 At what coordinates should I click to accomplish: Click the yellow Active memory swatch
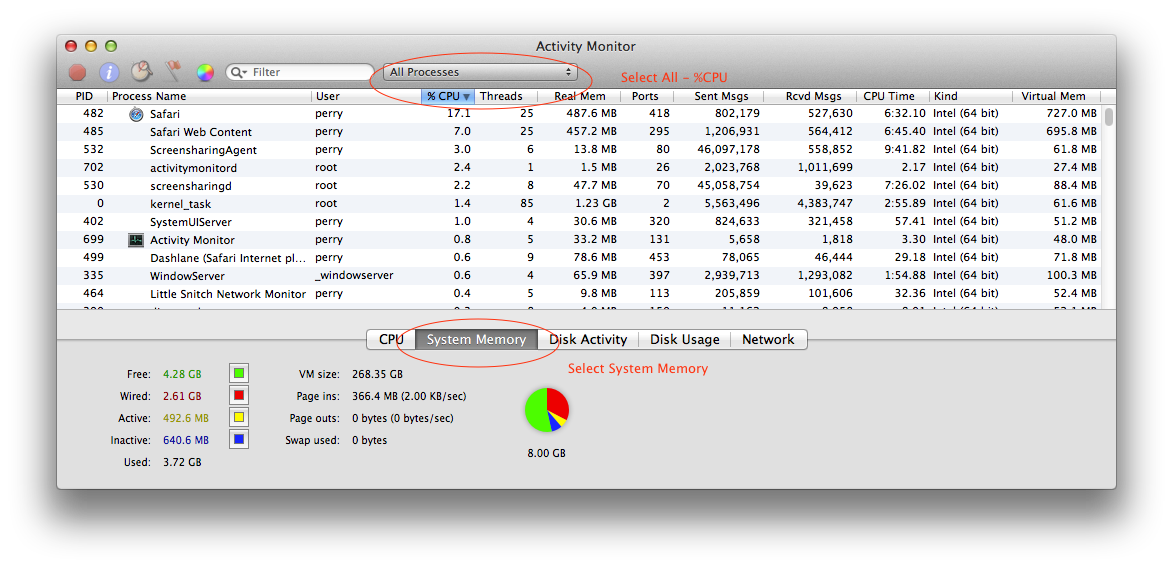pyautogui.click(x=239, y=418)
